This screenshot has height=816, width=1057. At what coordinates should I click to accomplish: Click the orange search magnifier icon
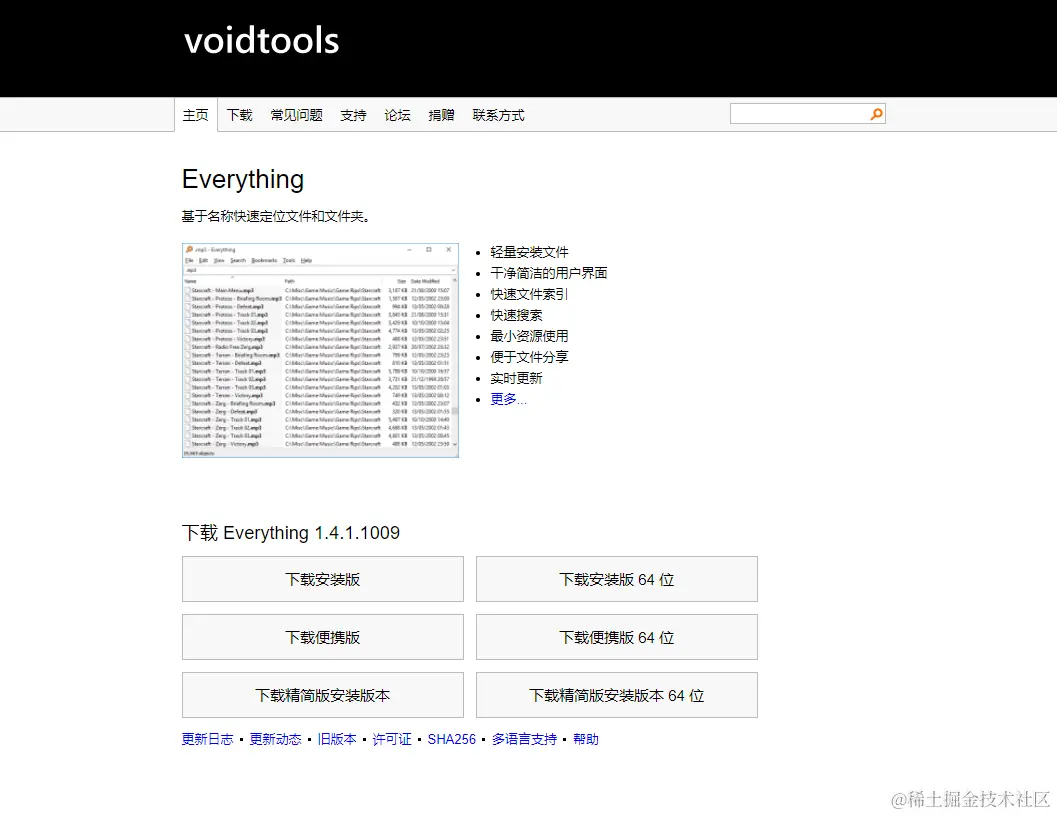coord(876,114)
